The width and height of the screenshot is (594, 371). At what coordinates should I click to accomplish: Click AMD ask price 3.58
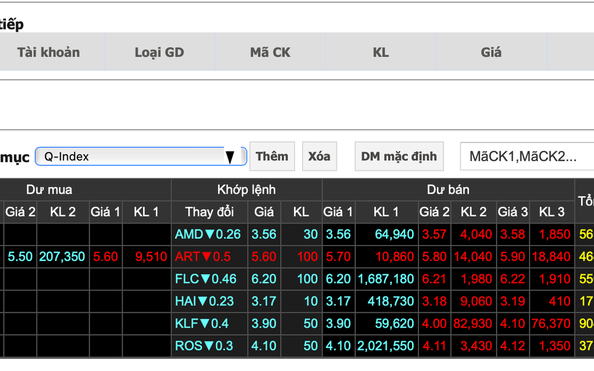(513, 234)
